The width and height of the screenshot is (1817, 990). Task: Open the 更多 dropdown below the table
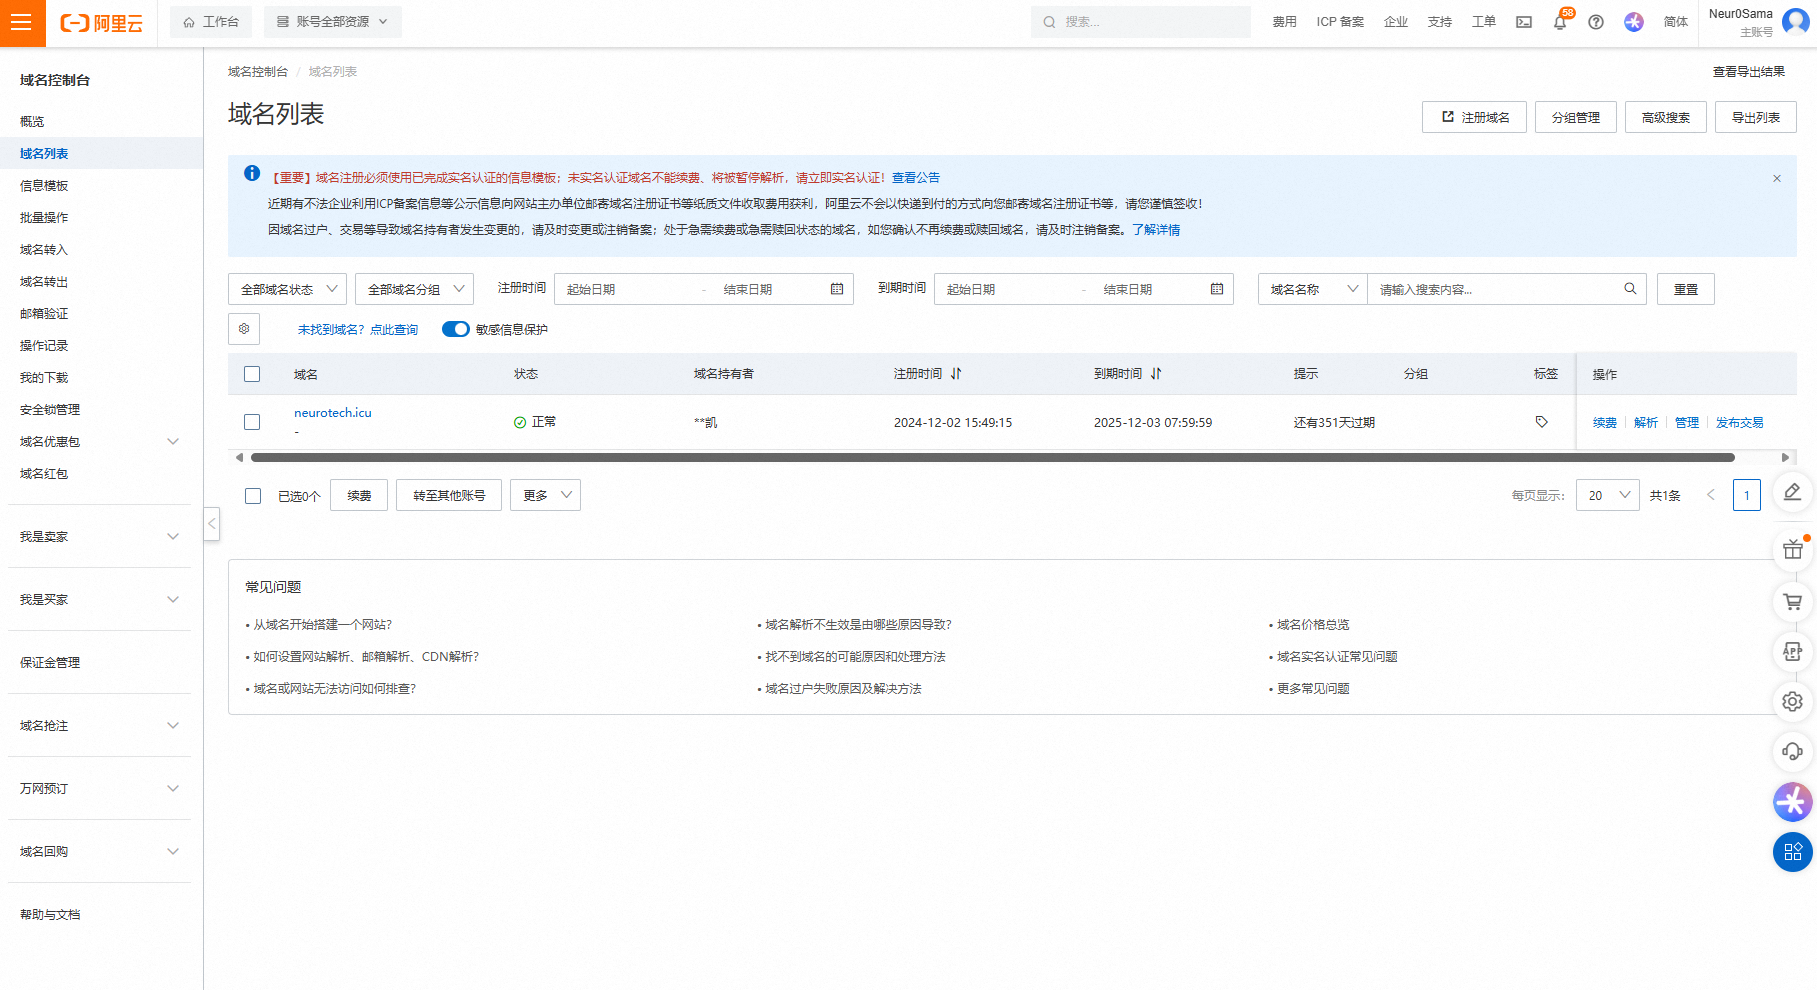545,495
